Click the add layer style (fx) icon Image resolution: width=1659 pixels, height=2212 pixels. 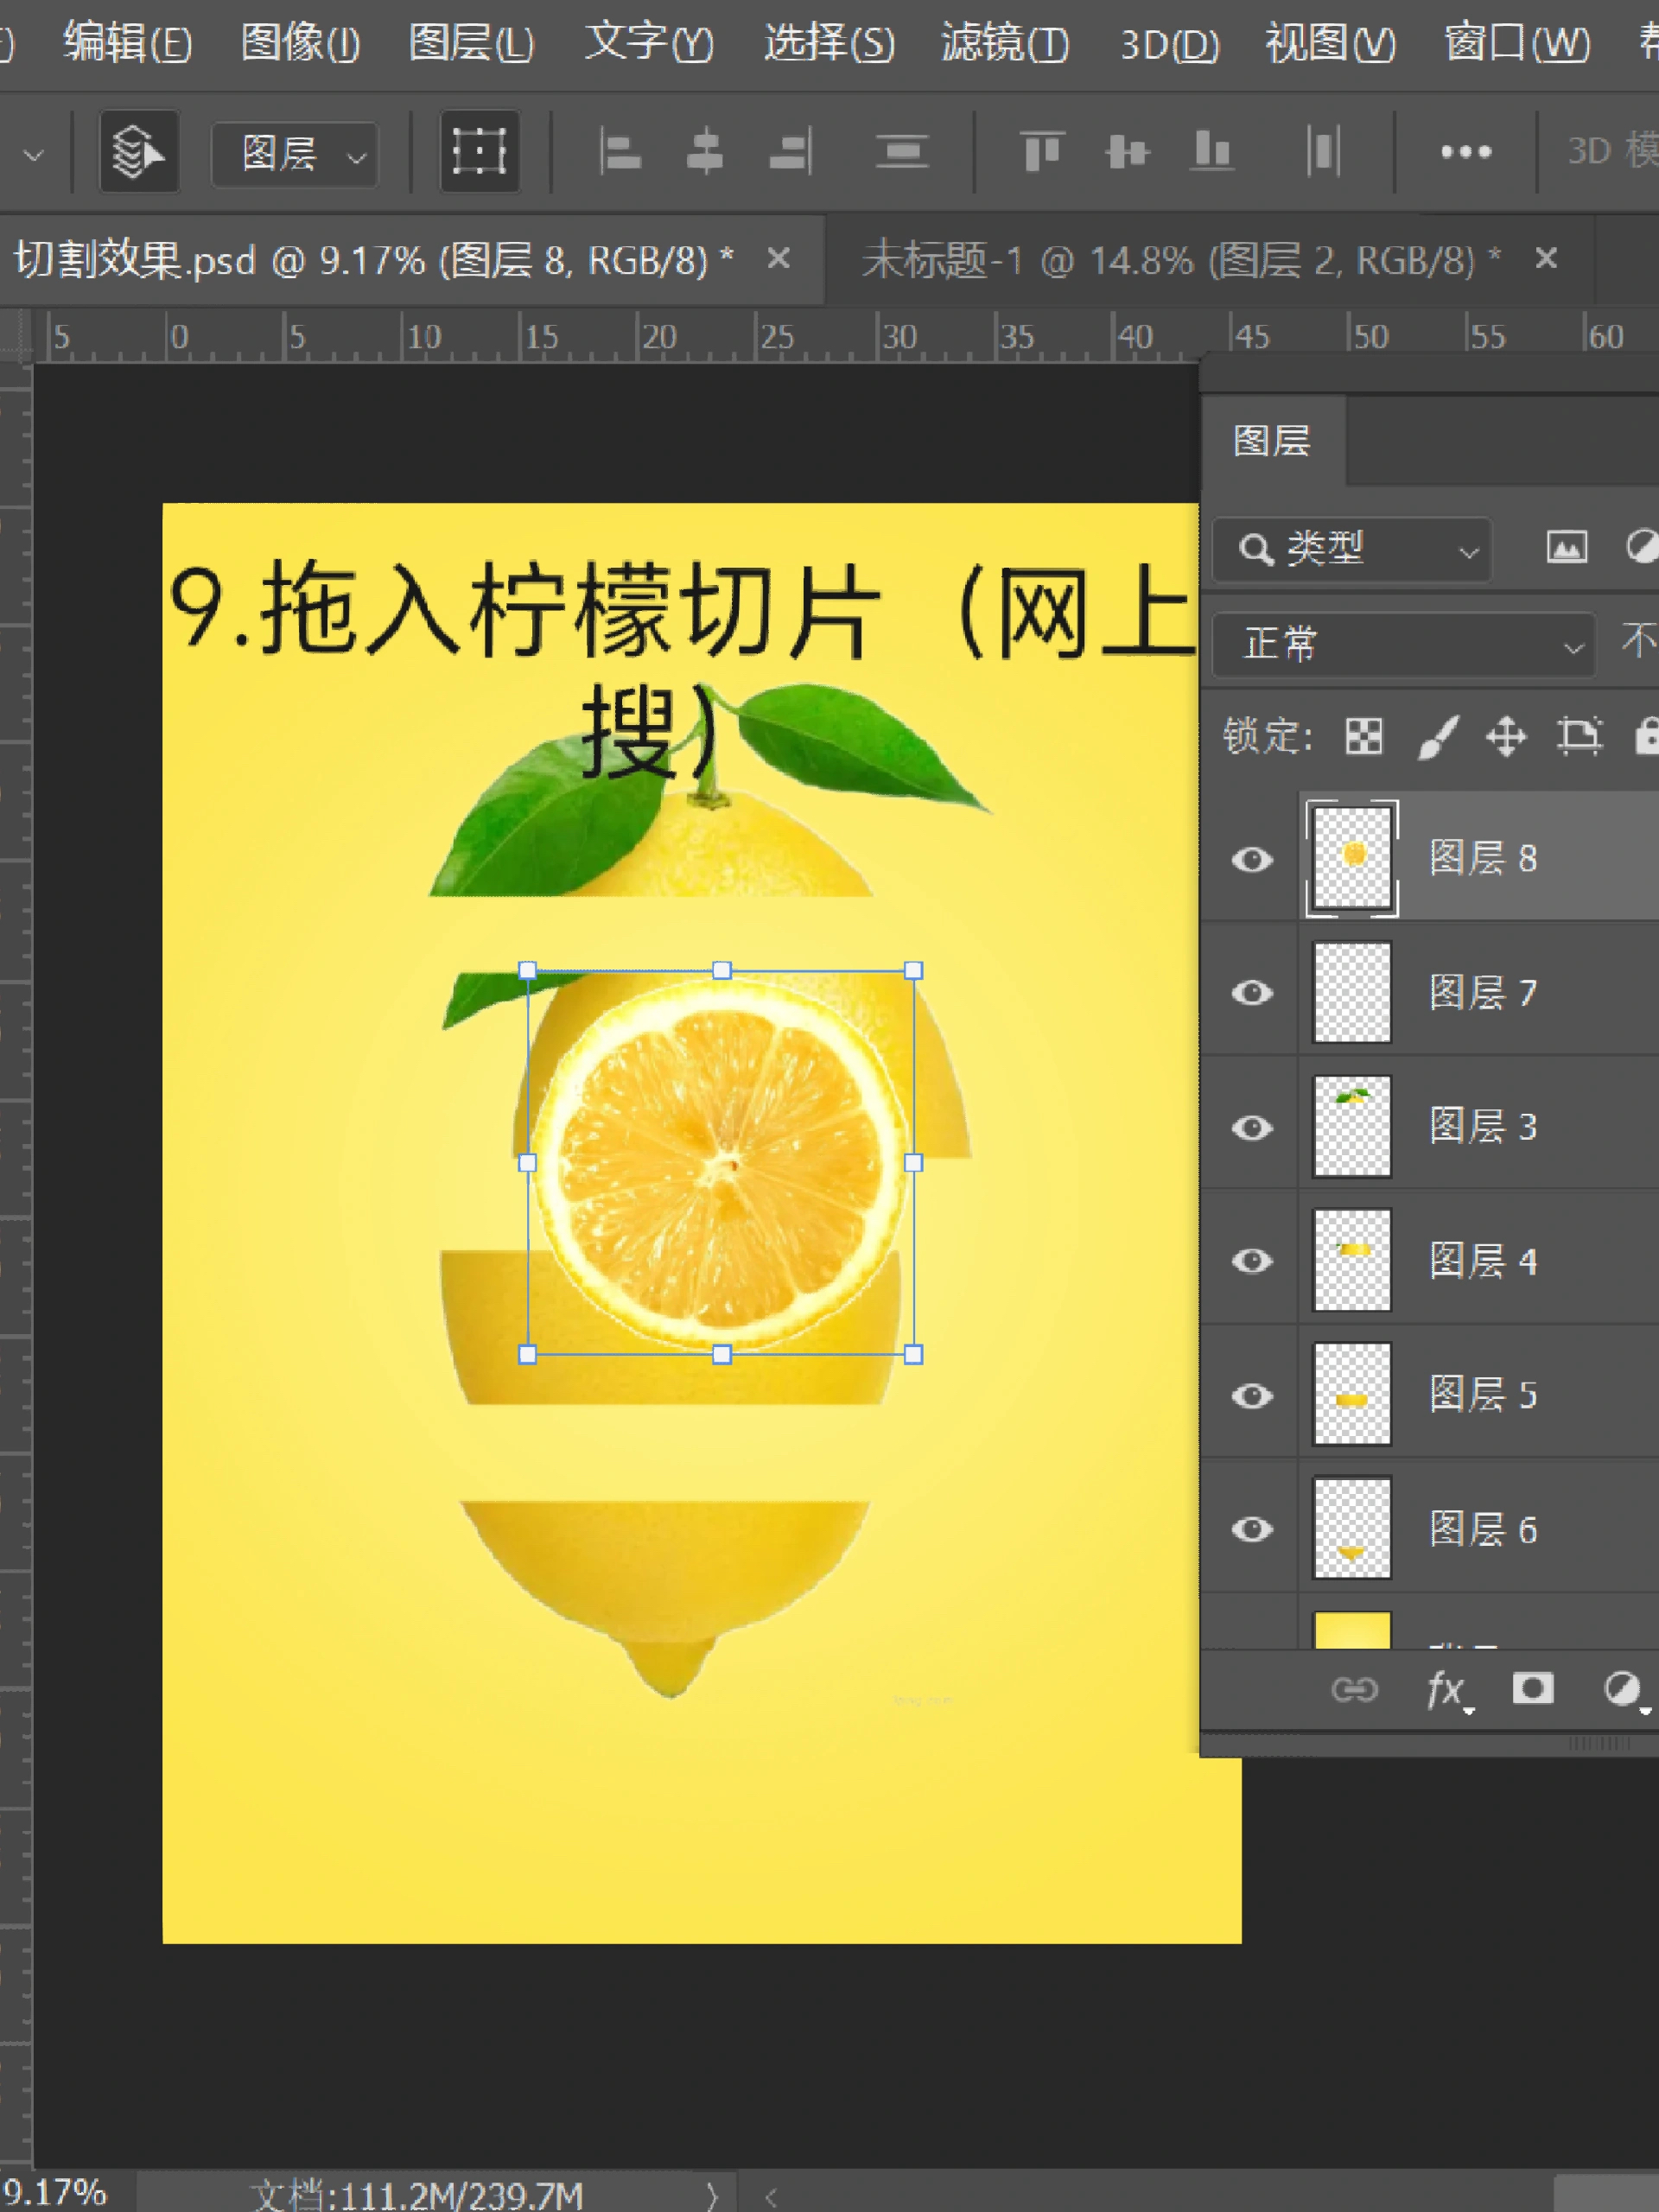(1444, 1690)
